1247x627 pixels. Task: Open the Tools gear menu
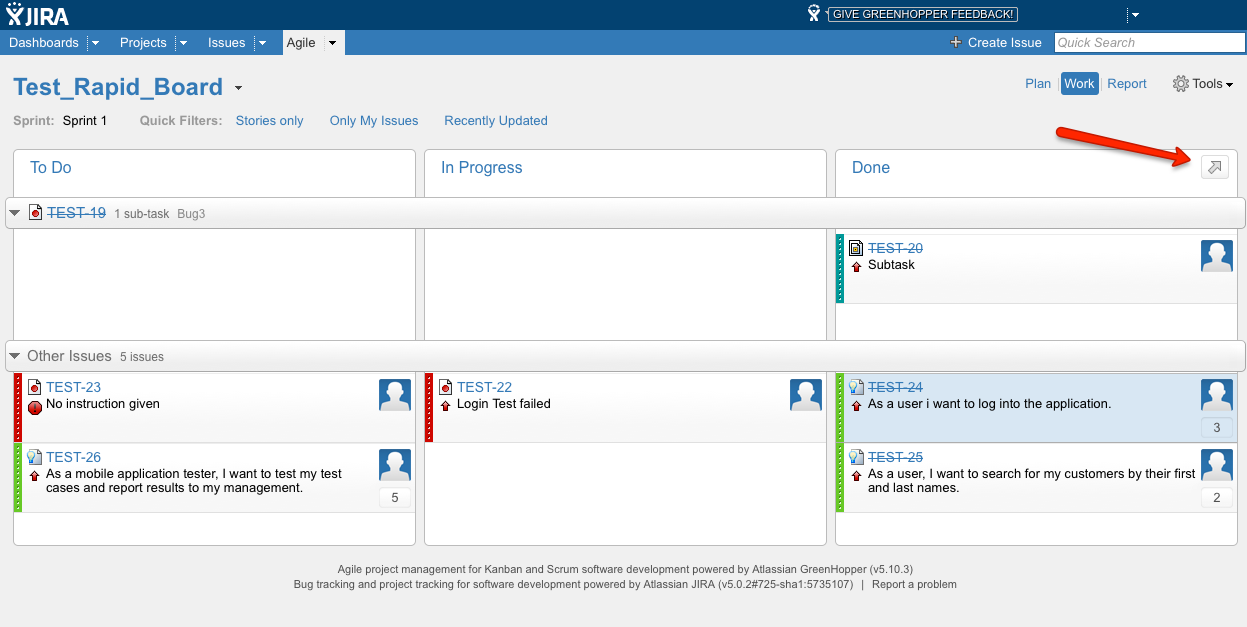(x=1202, y=84)
